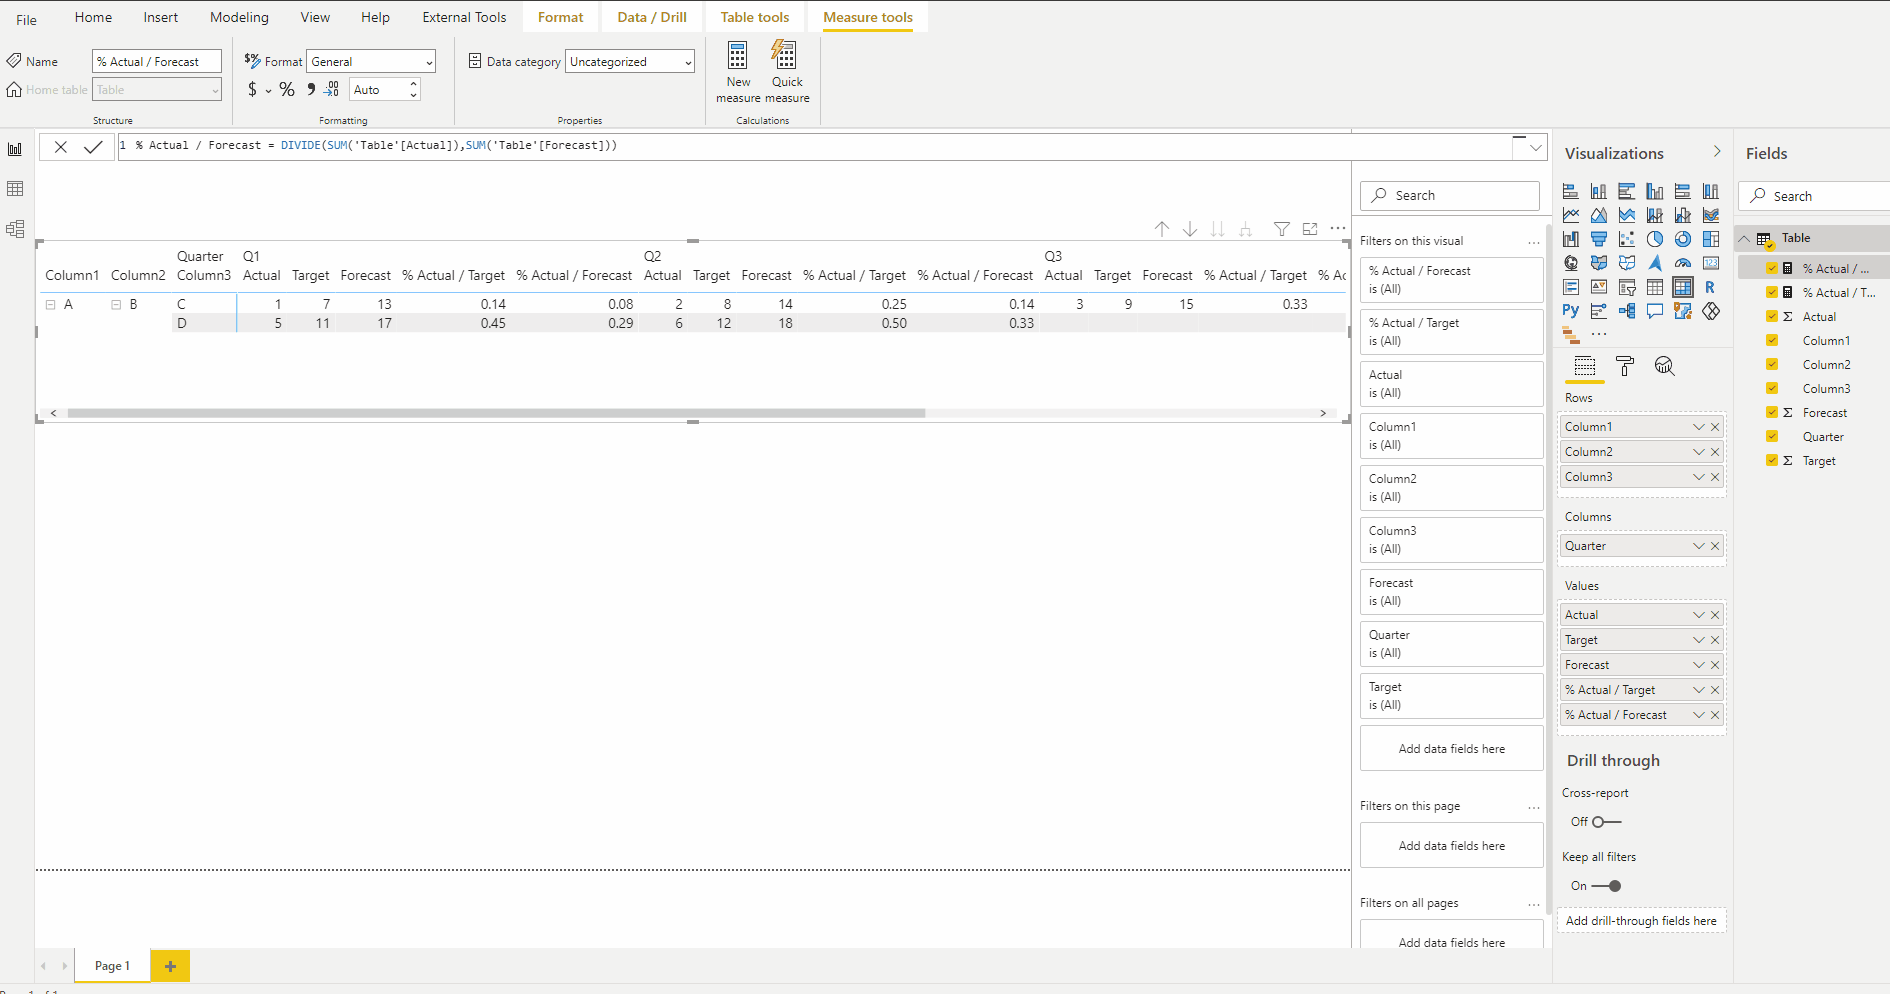Viewport: 1890px width, 994px height.
Task: Open the Data category dropdown
Action: pyautogui.click(x=630, y=62)
